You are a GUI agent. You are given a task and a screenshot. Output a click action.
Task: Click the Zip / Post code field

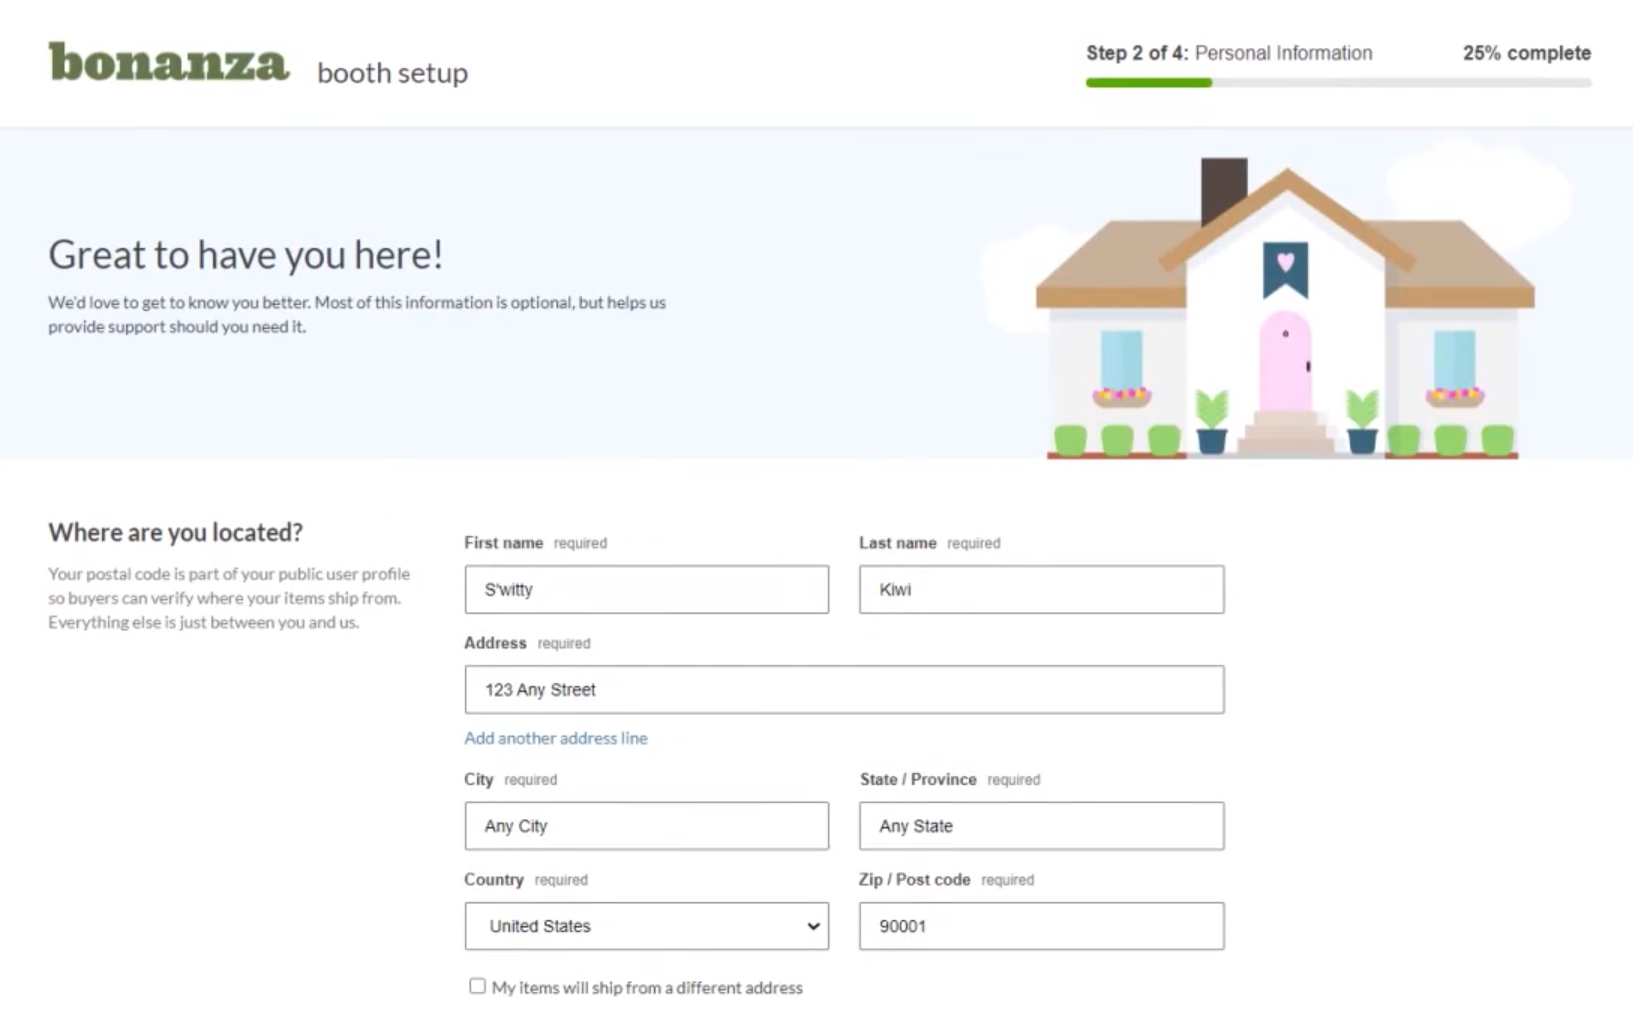[1041, 926]
